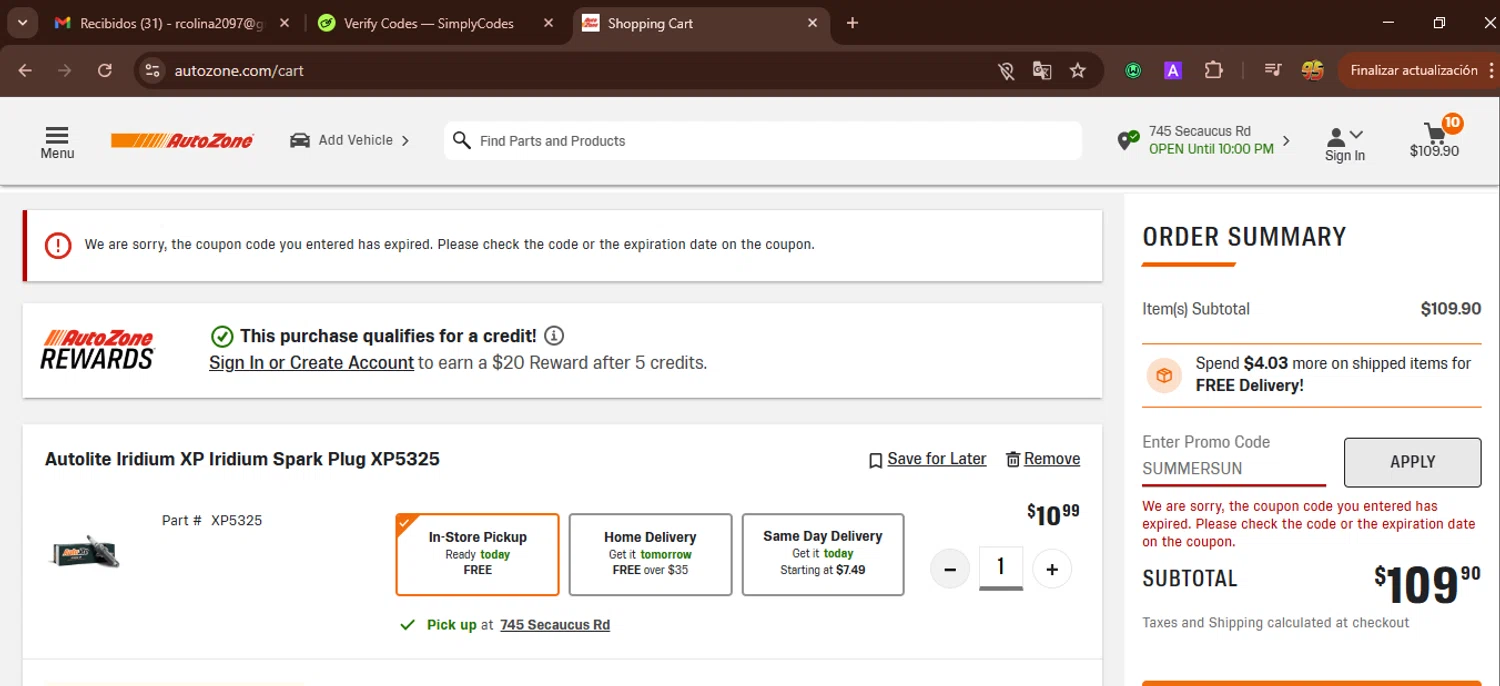Viewport: 1500px width, 686px height.
Task: Click the purple A extension icon
Action: coord(1173,71)
